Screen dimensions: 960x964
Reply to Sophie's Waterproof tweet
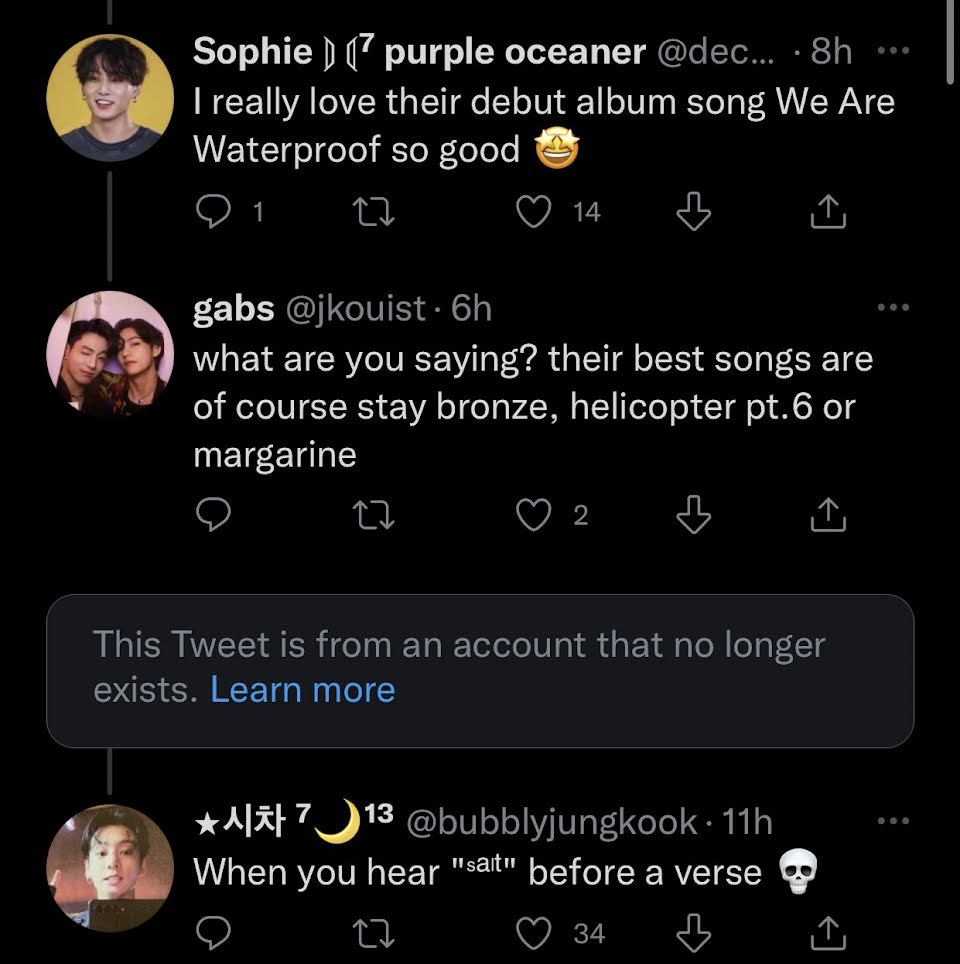coord(212,211)
